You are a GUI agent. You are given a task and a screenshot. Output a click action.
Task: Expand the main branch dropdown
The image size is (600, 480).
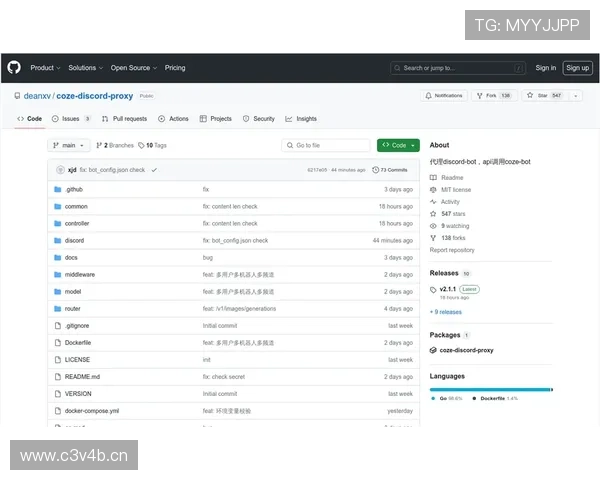pyautogui.click(x=69, y=145)
